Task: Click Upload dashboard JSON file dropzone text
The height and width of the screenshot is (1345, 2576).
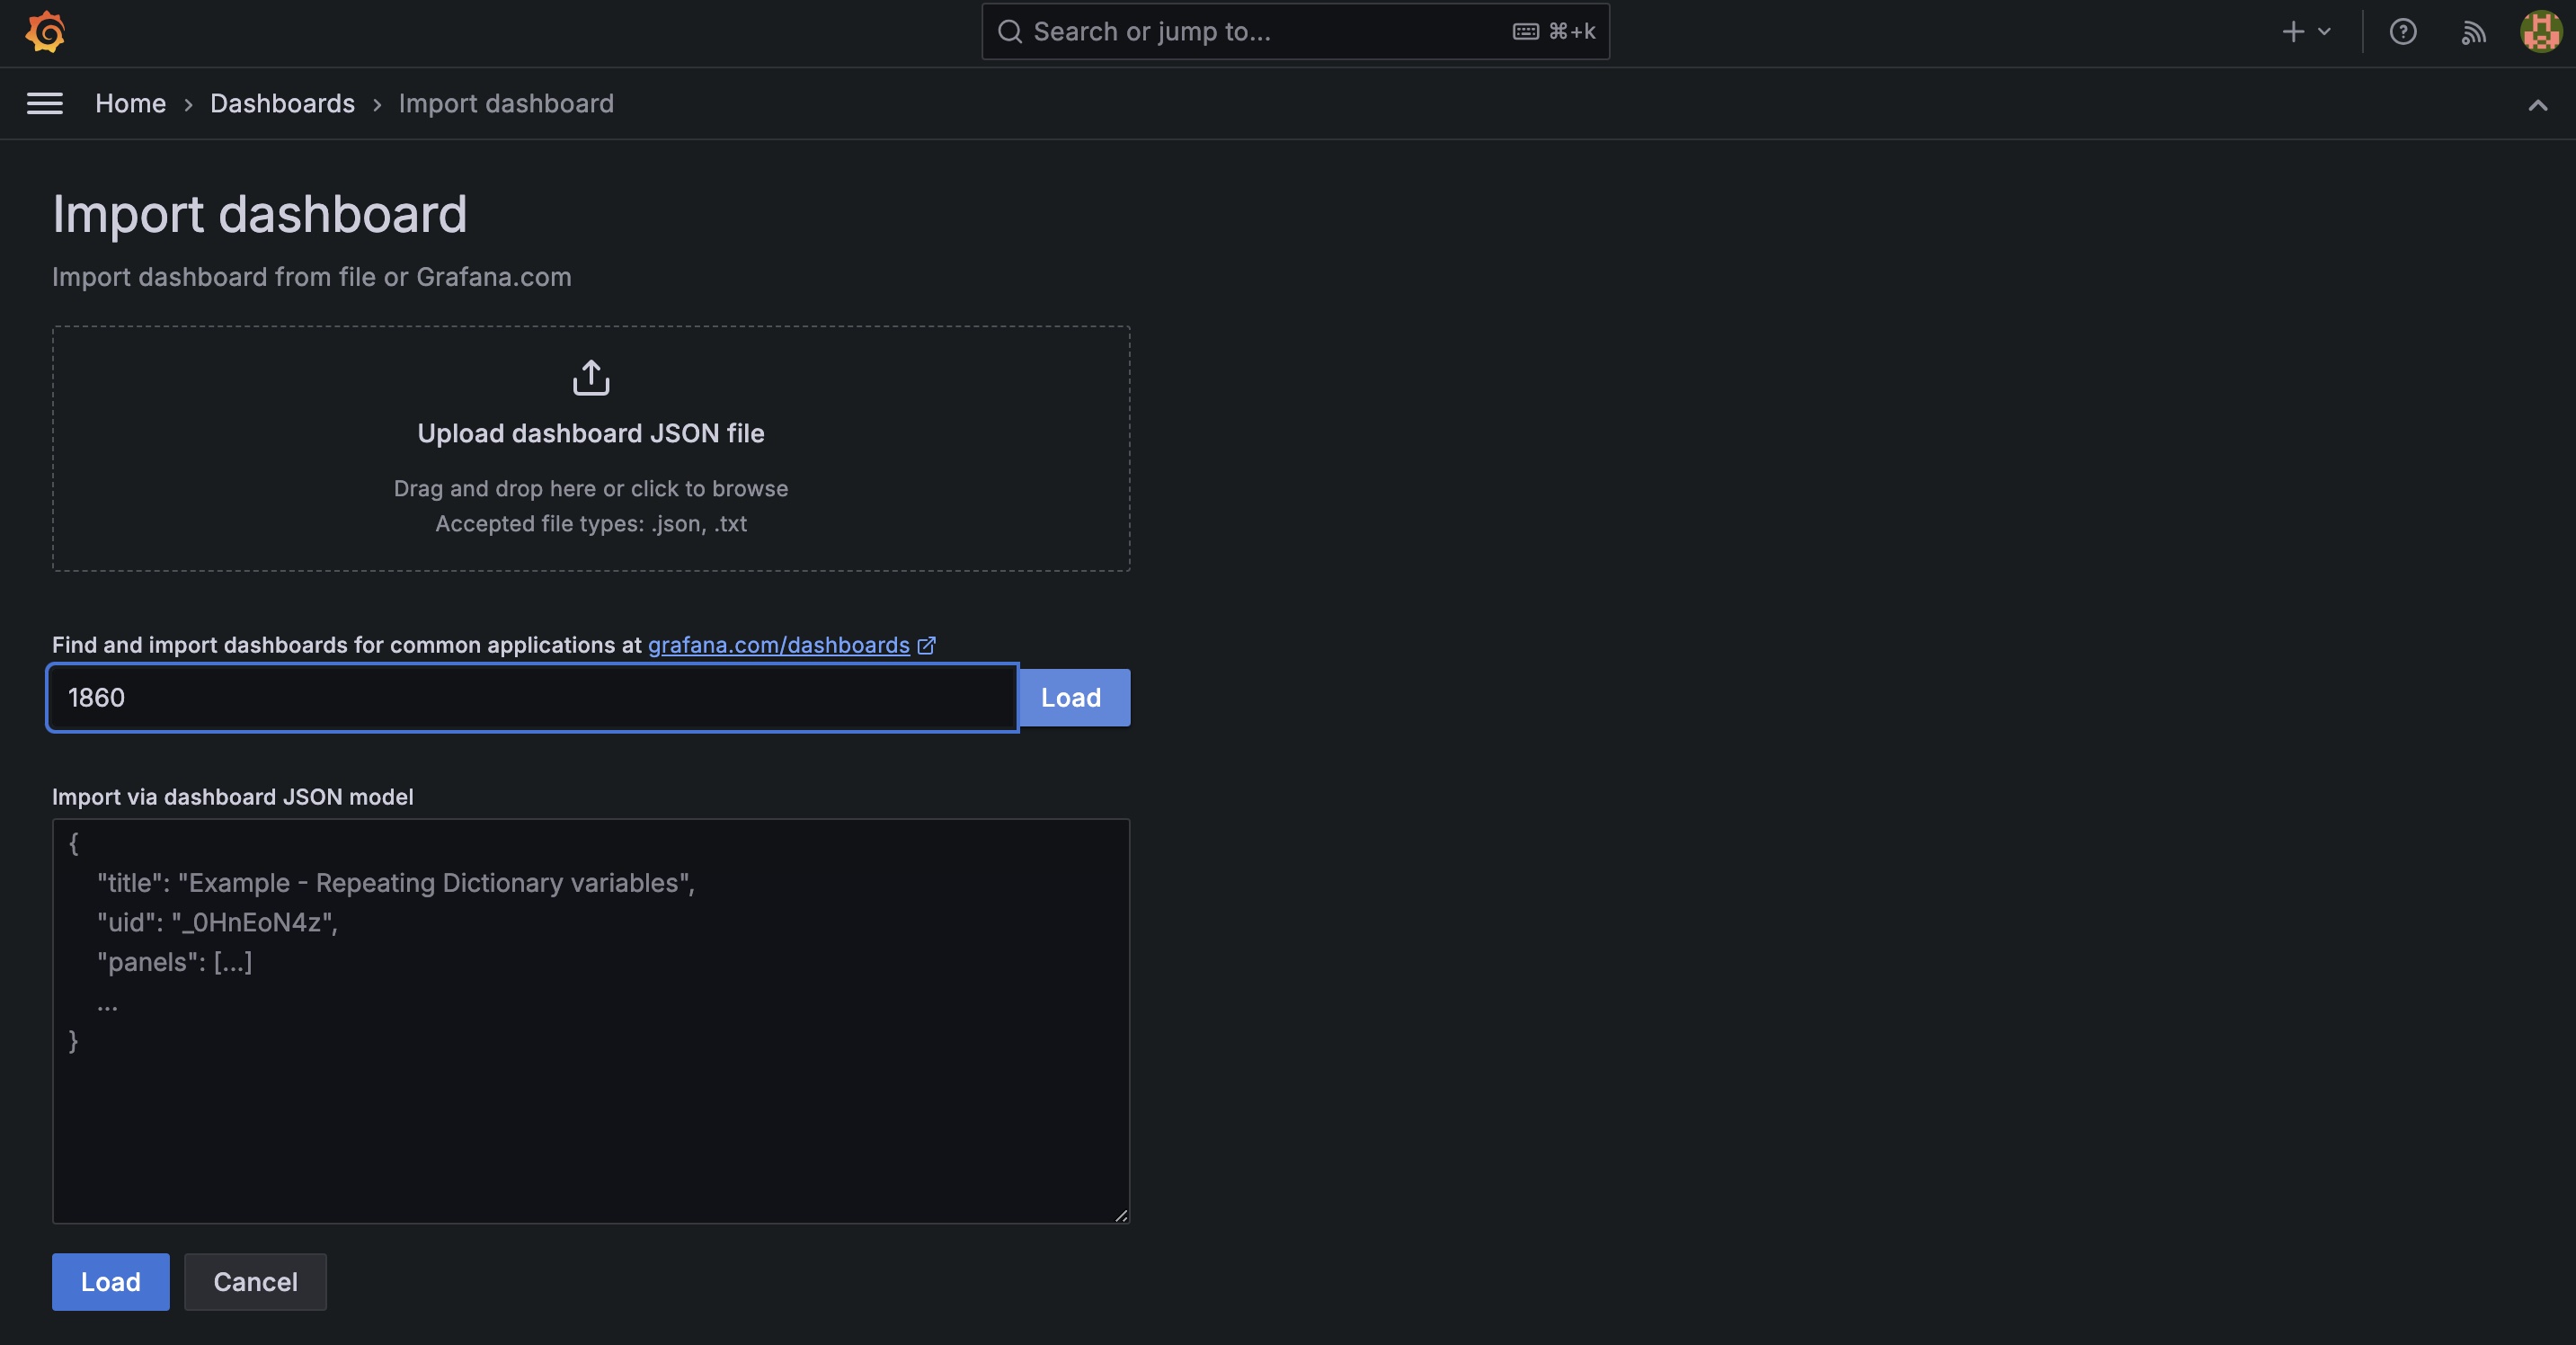Action: coord(591,433)
